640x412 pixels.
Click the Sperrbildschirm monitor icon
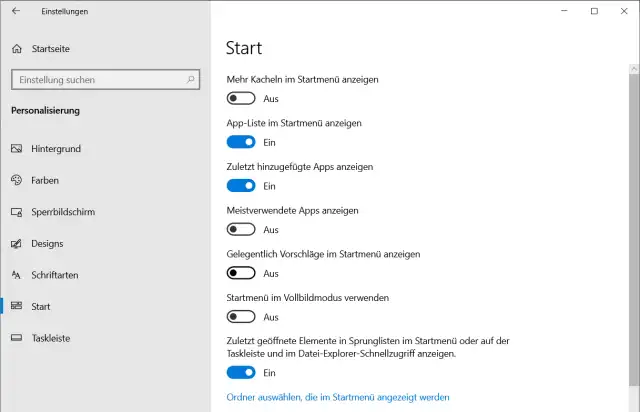[x=16, y=212]
